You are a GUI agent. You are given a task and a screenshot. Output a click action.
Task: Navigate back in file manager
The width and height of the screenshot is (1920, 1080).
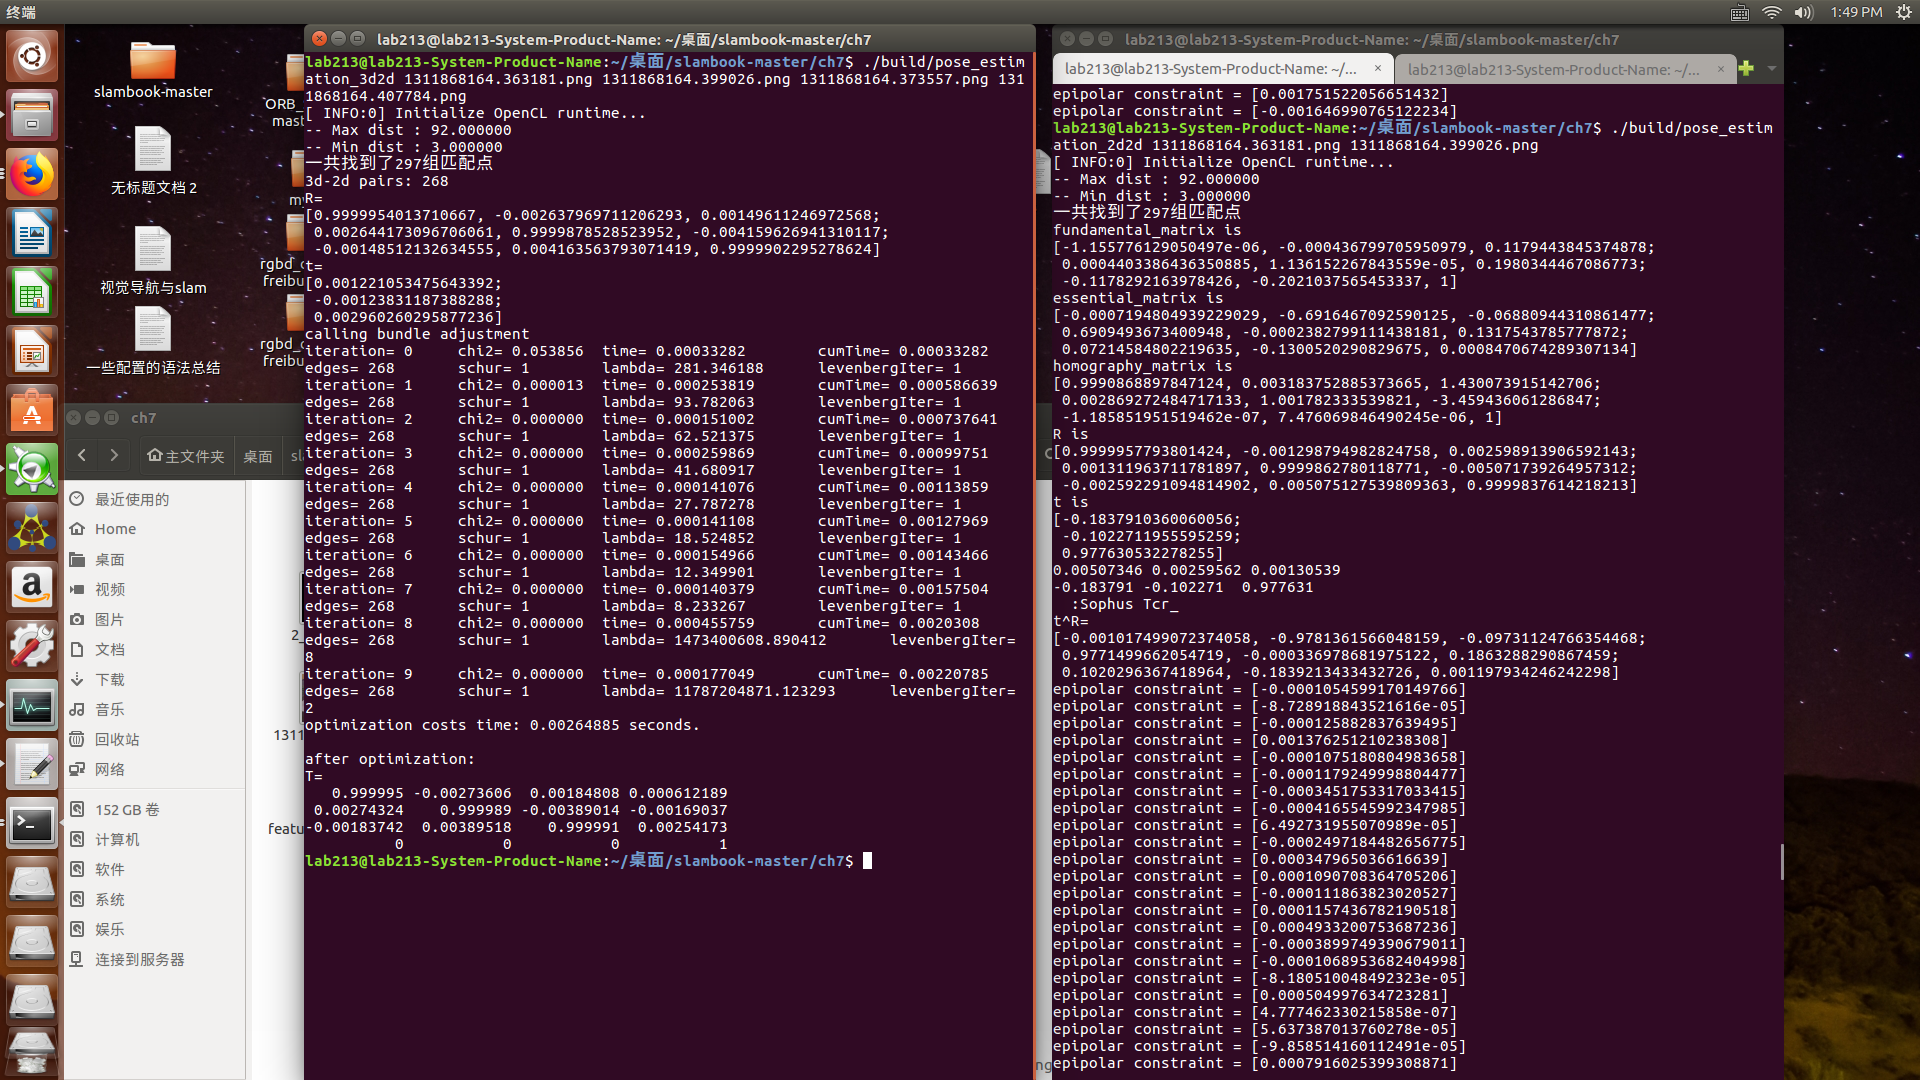82,456
